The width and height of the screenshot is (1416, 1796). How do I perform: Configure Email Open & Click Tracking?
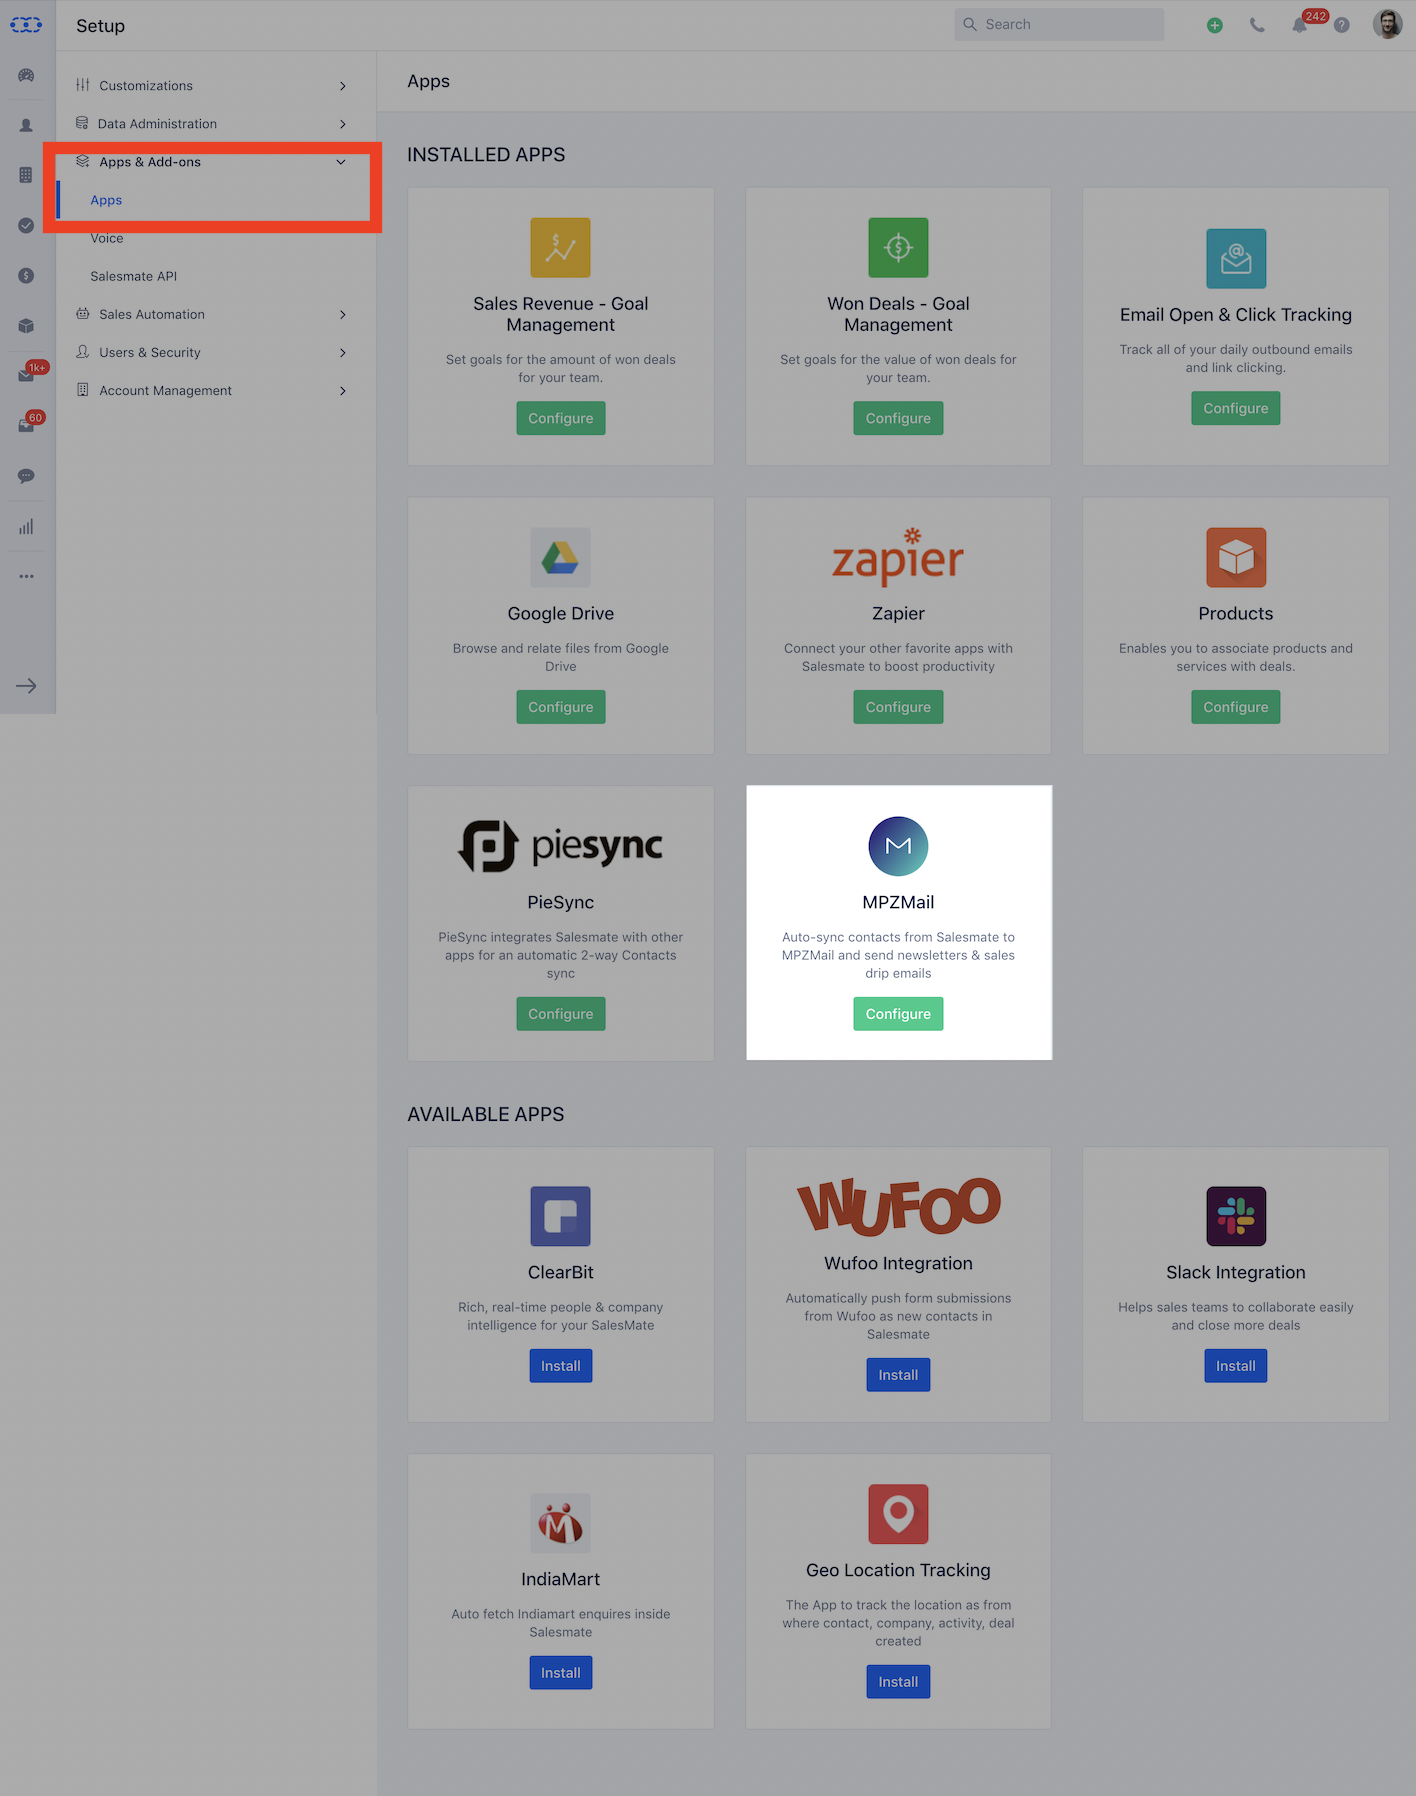pyautogui.click(x=1236, y=408)
